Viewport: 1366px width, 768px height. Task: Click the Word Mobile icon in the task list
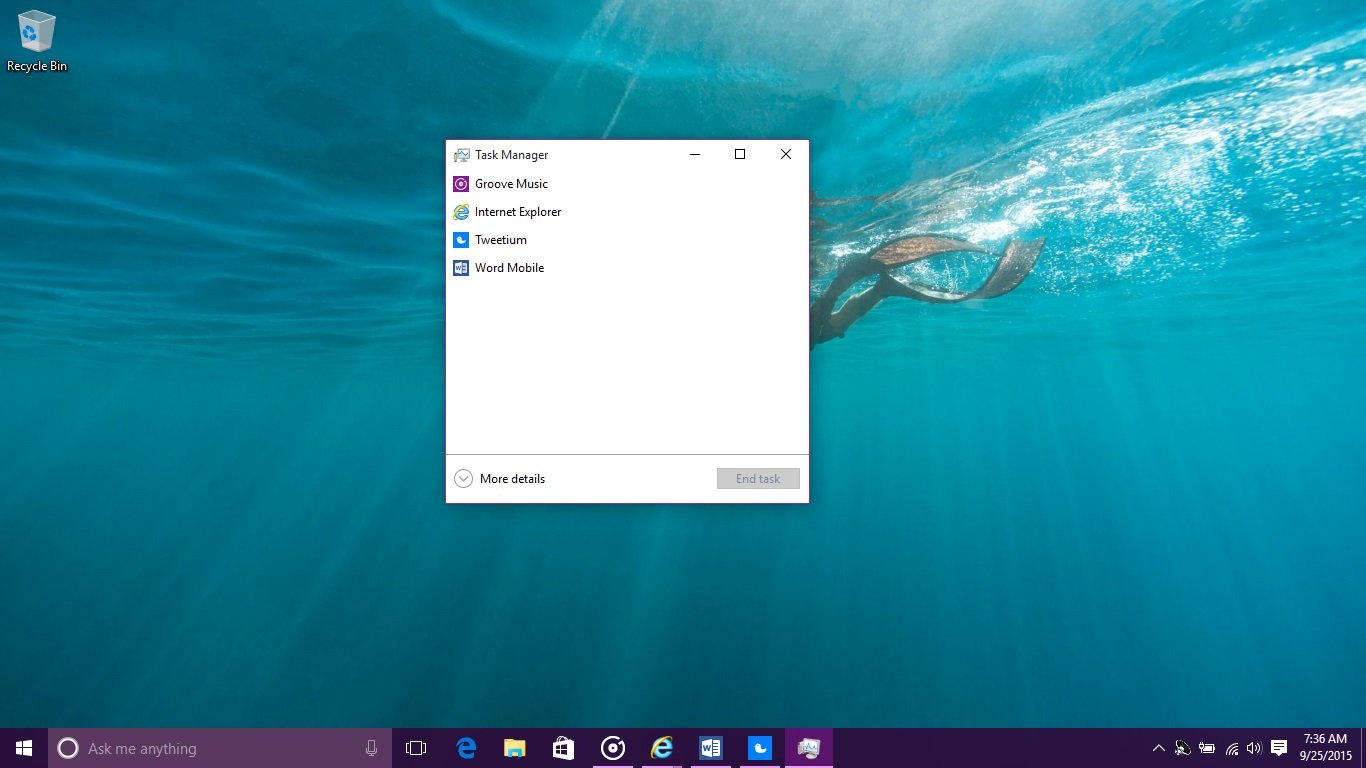461,267
